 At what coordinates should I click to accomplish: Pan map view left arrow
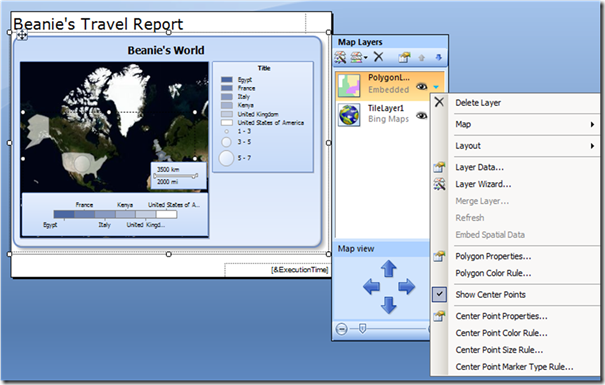point(372,287)
